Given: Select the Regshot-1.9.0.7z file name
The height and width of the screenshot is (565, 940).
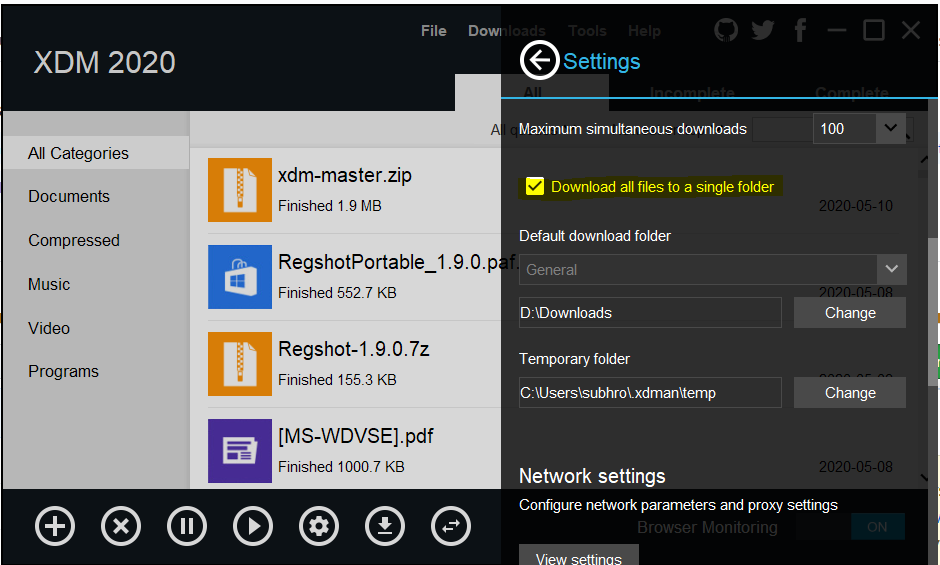Looking at the screenshot, I should 354,348.
